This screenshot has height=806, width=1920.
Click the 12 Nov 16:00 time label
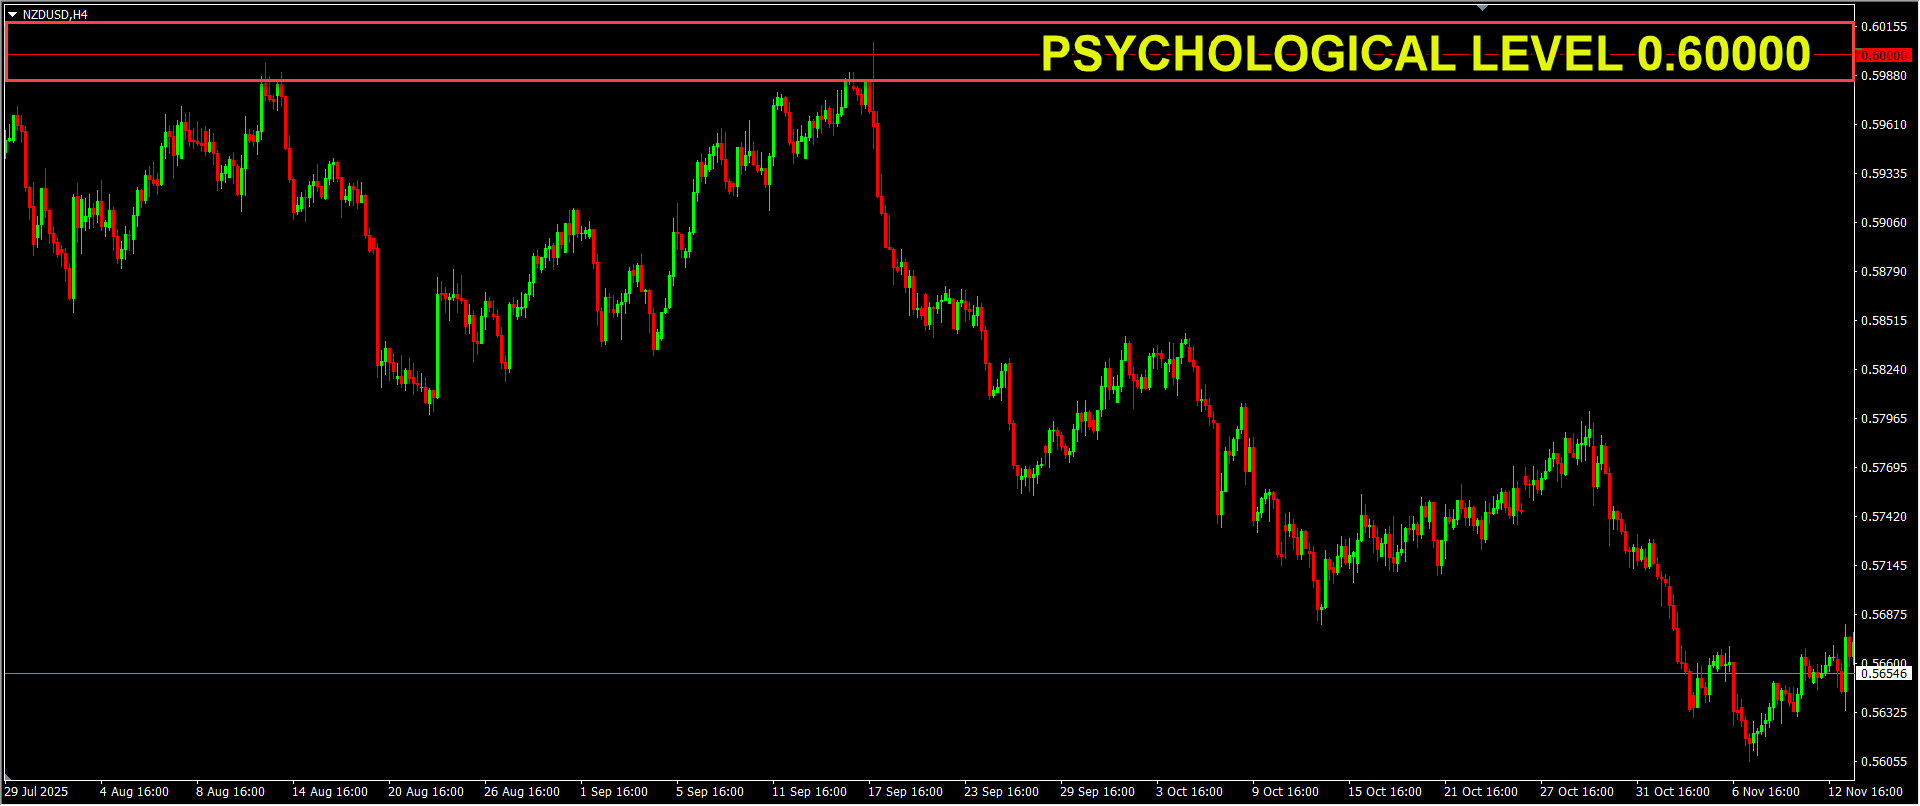pos(1865,792)
